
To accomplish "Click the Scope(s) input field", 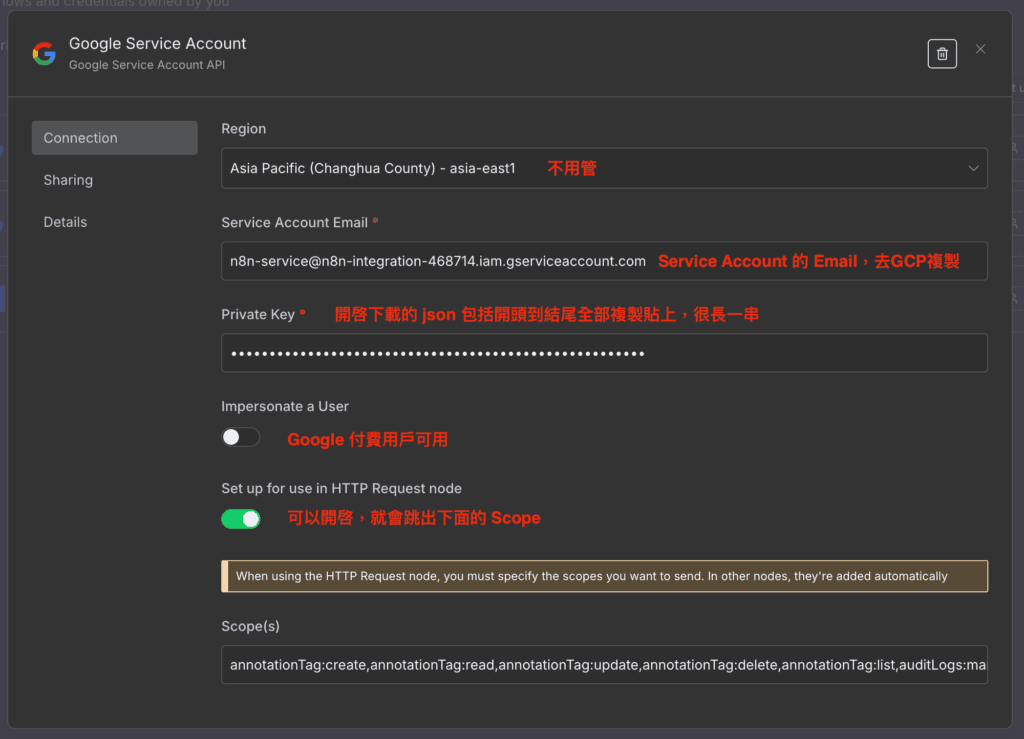I will coord(604,665).
